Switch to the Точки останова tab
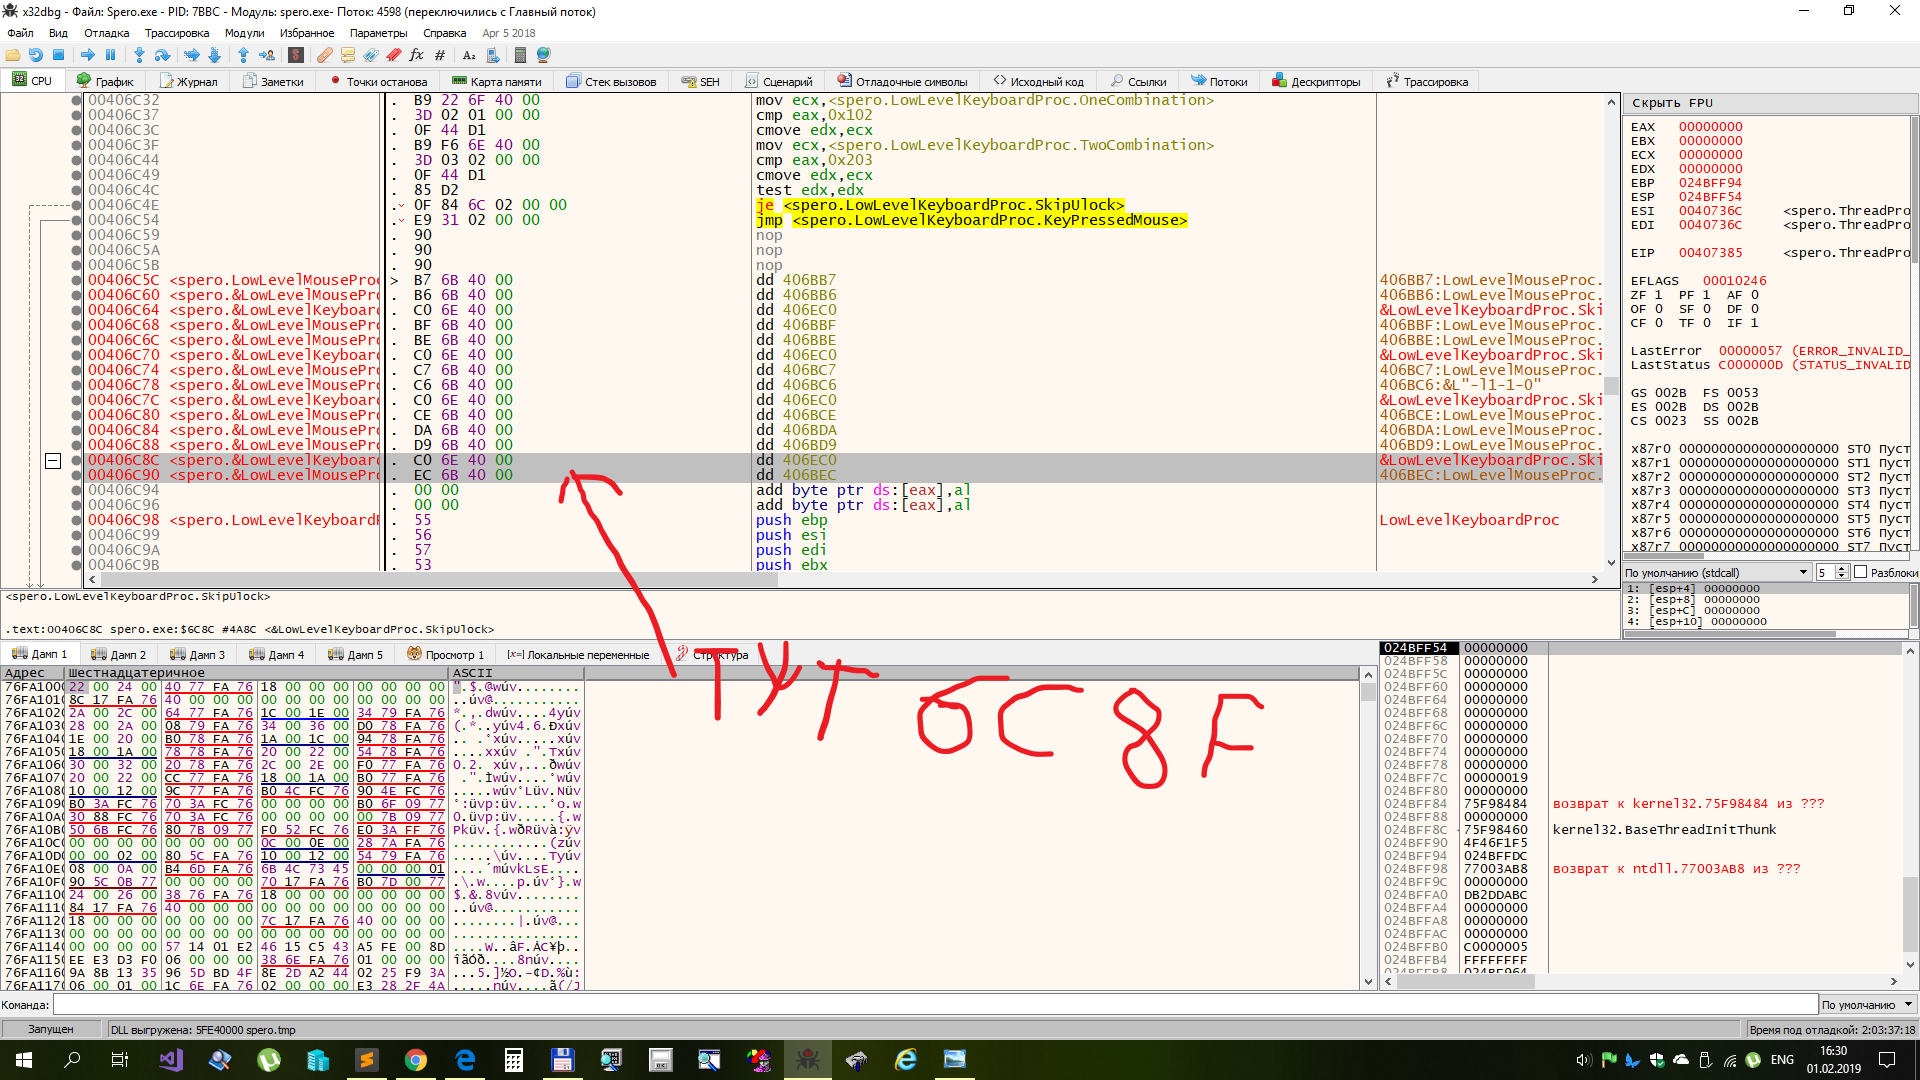 coord(378,82)
